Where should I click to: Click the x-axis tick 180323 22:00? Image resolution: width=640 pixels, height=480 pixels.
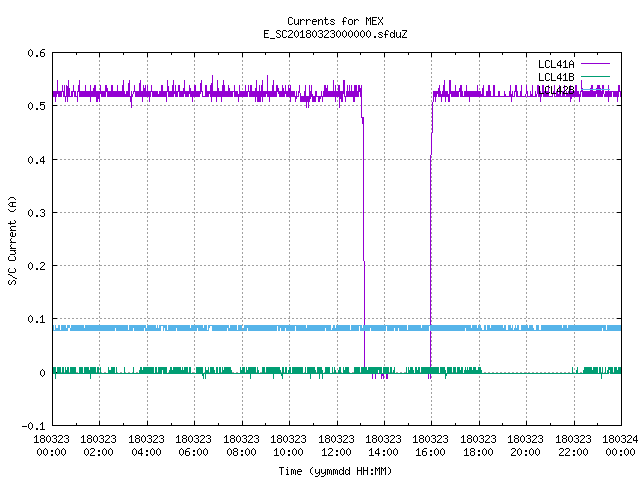click(573, 446)
